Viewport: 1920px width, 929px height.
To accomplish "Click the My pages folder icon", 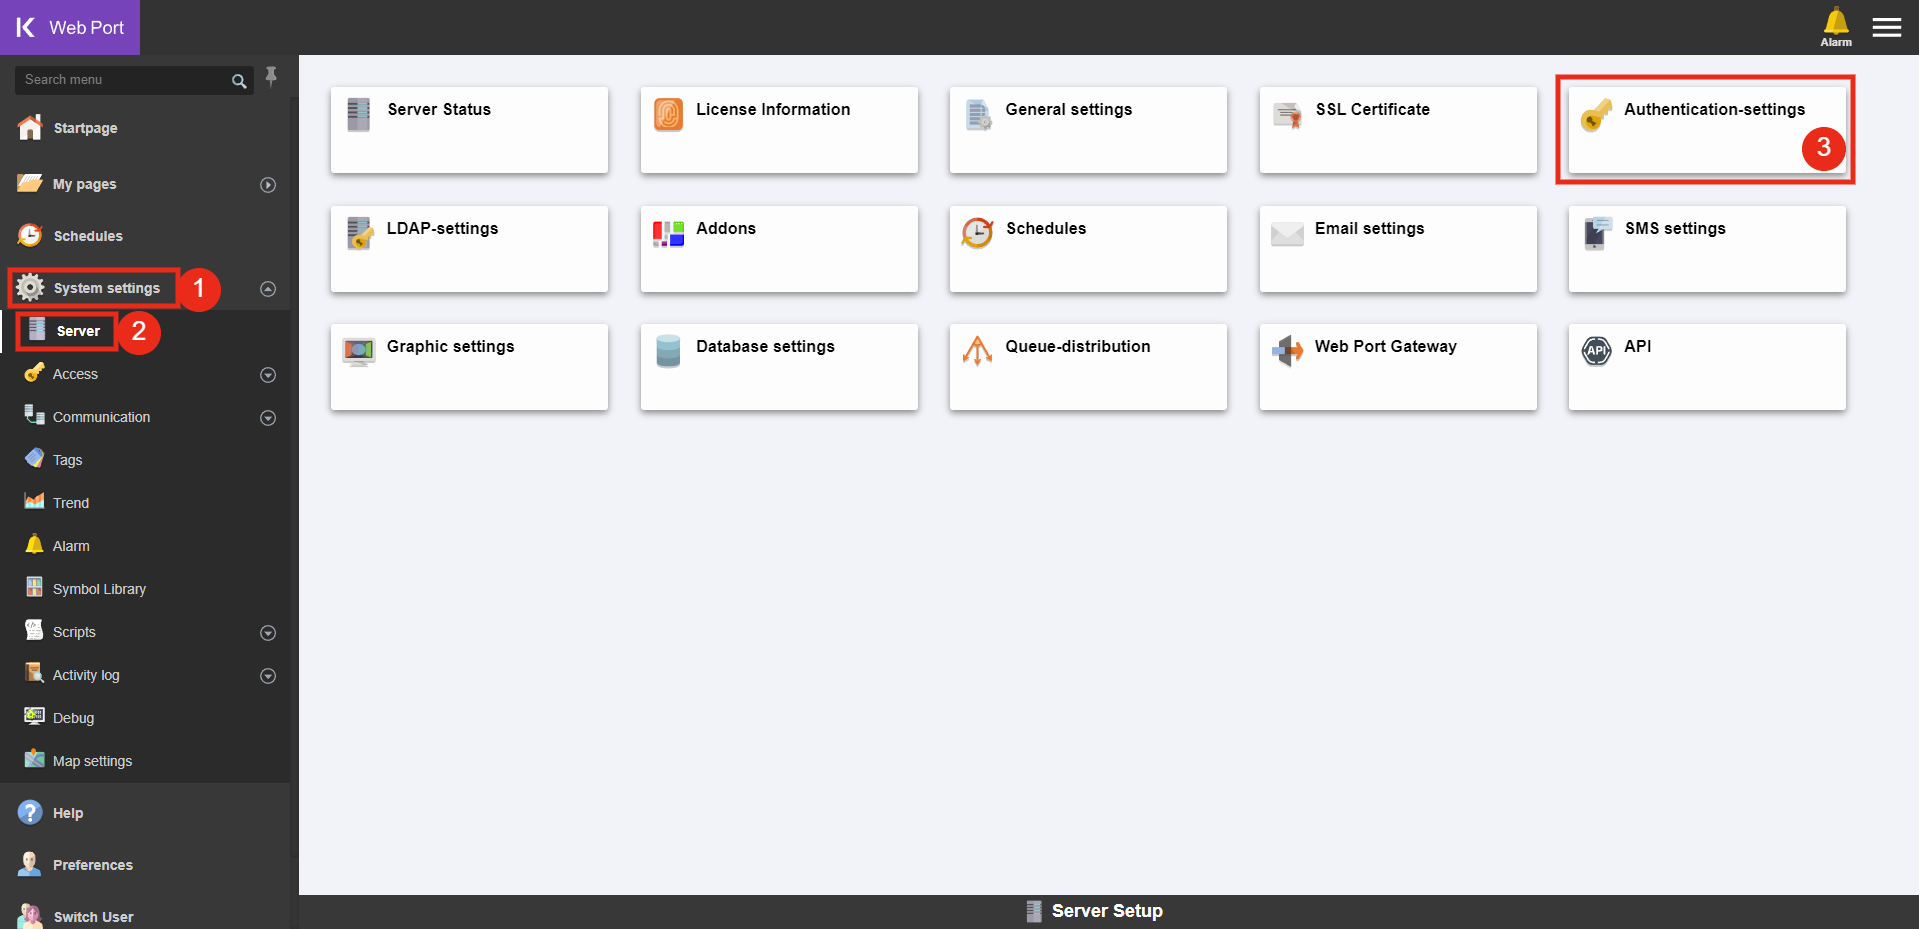I will [30, 183].
